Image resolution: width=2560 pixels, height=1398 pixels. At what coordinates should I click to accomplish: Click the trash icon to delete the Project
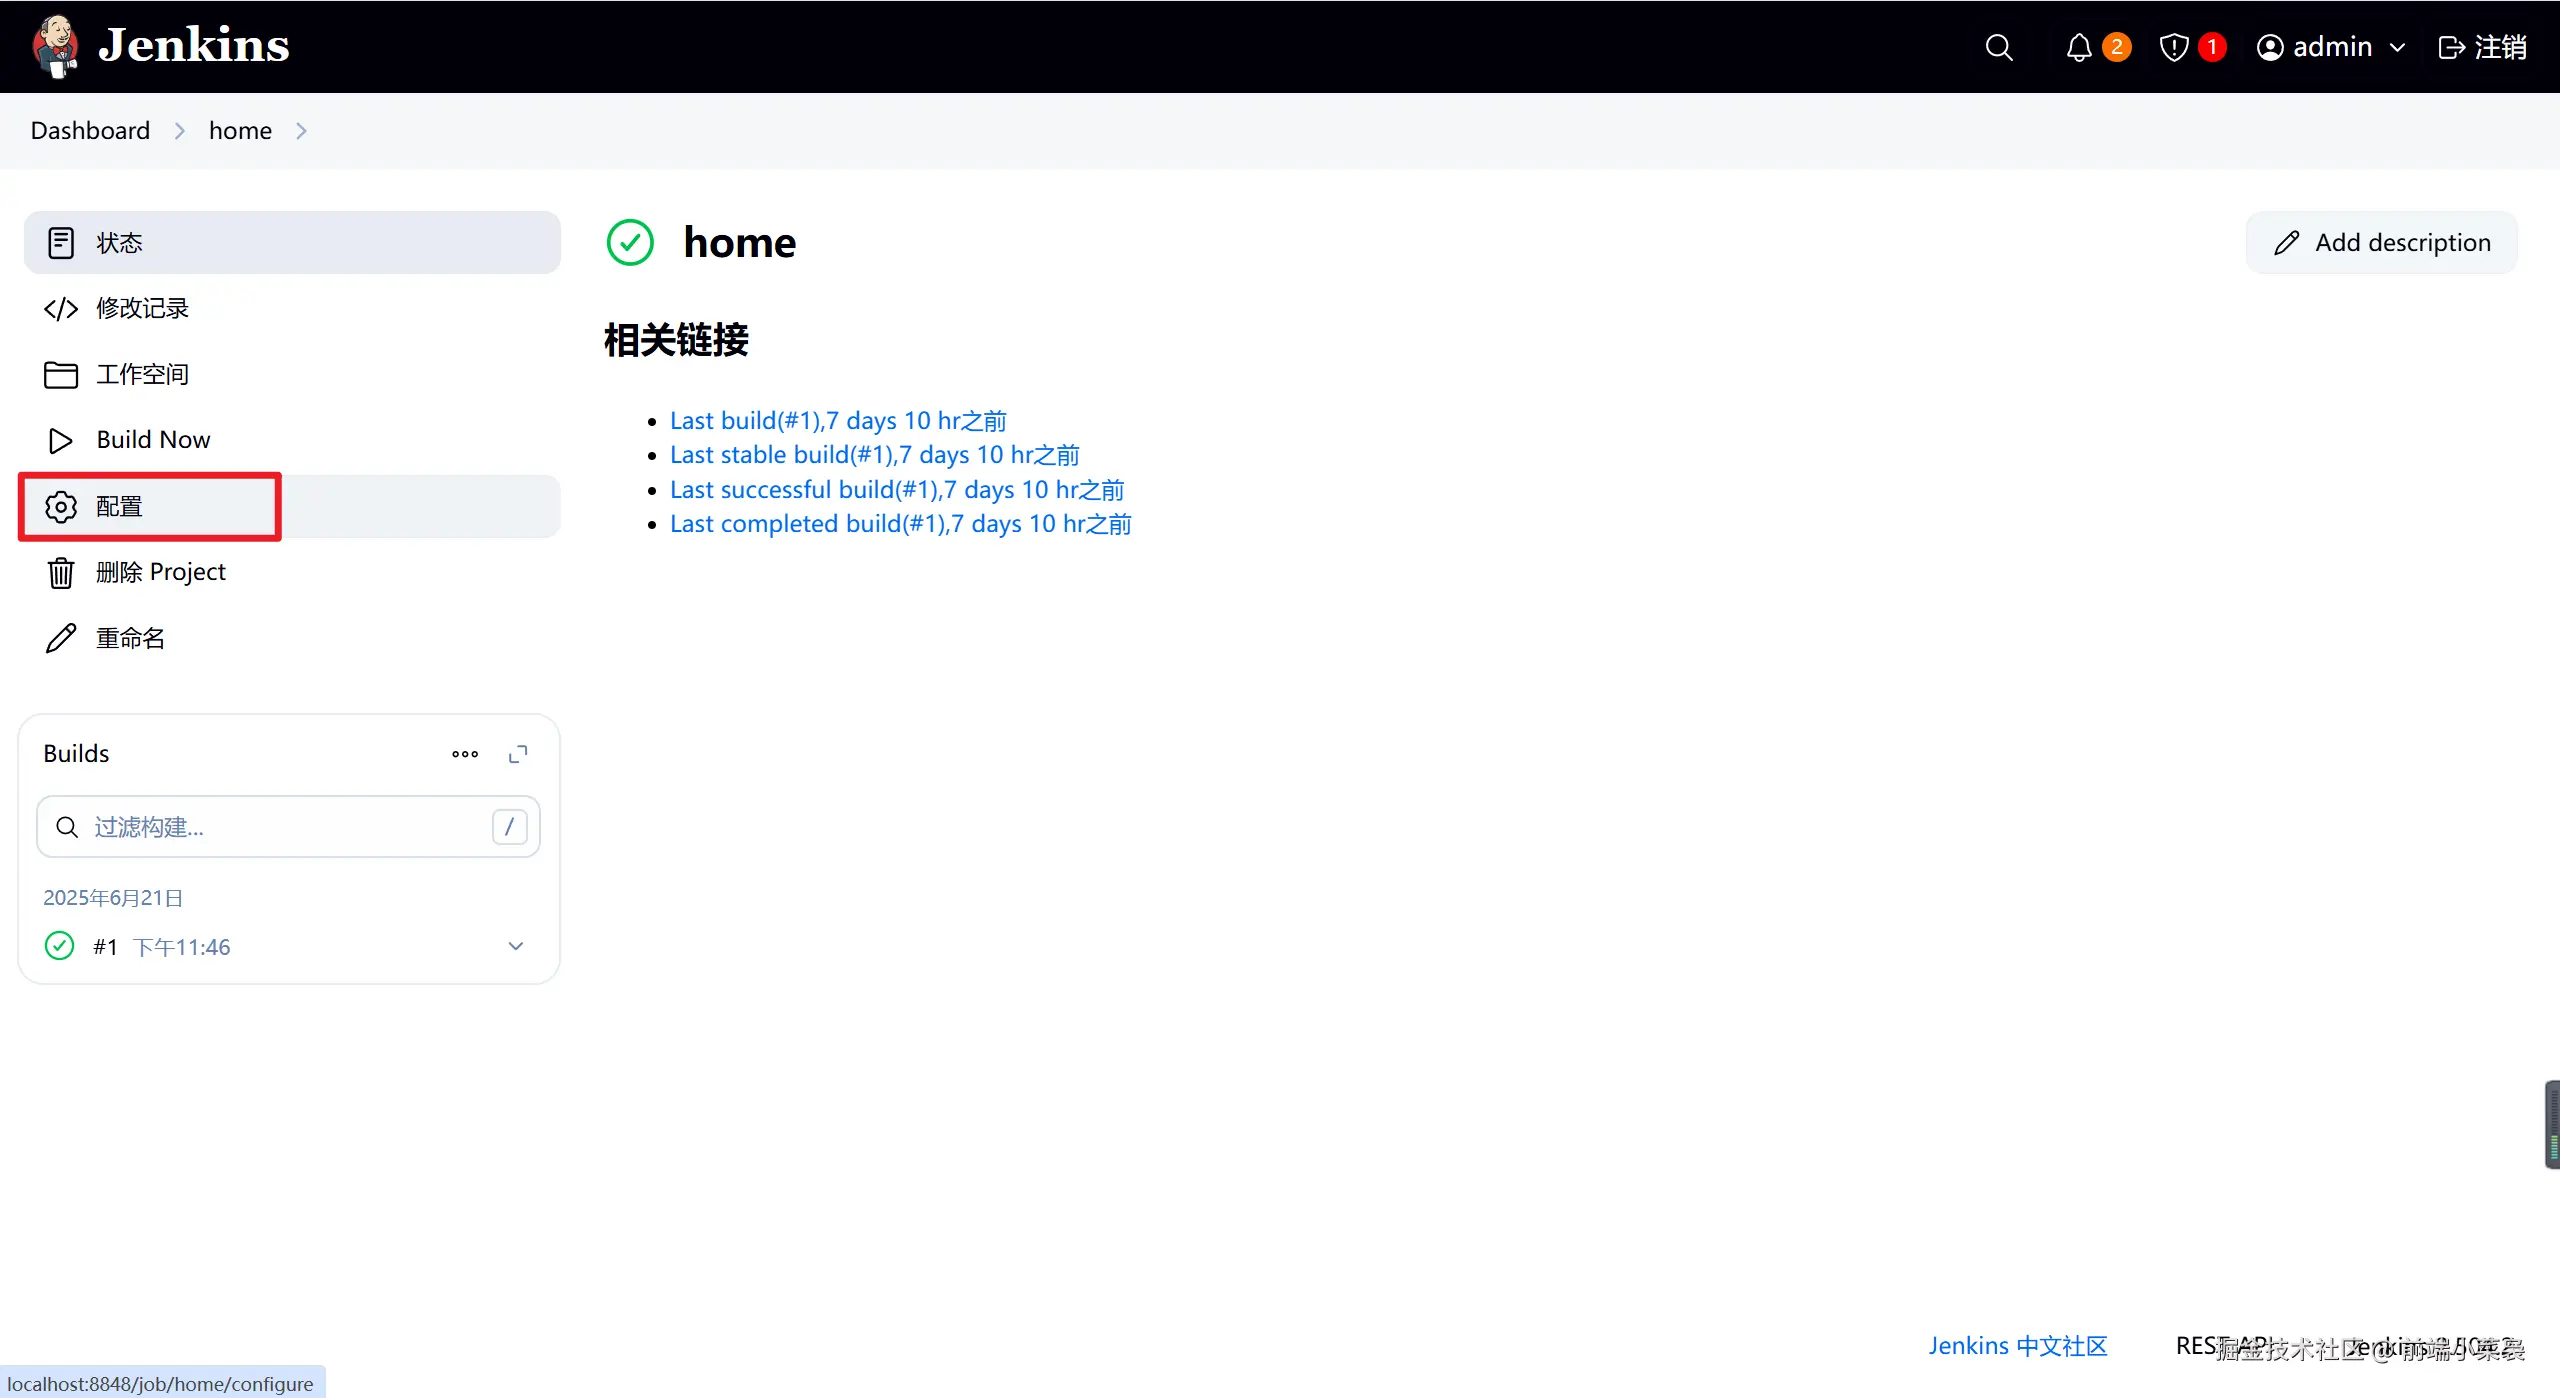pos(61,573)
